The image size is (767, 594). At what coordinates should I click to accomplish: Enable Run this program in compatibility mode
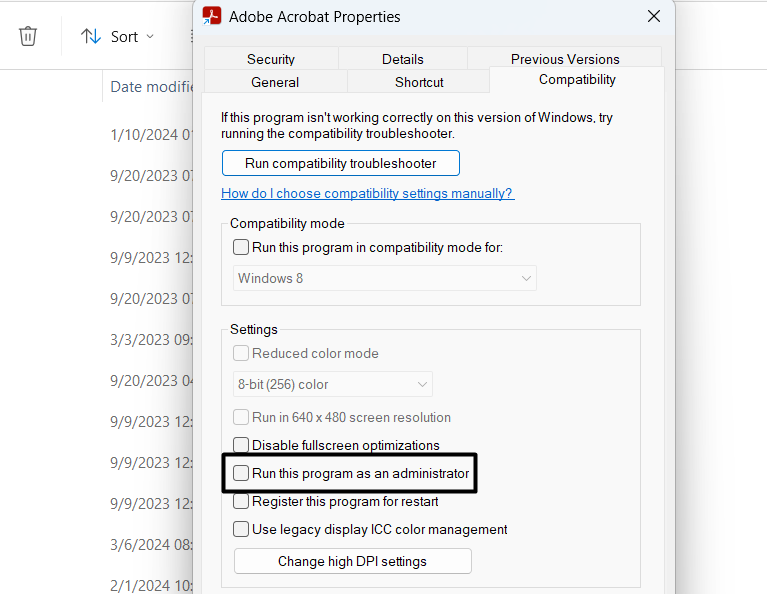coord(241,247)
